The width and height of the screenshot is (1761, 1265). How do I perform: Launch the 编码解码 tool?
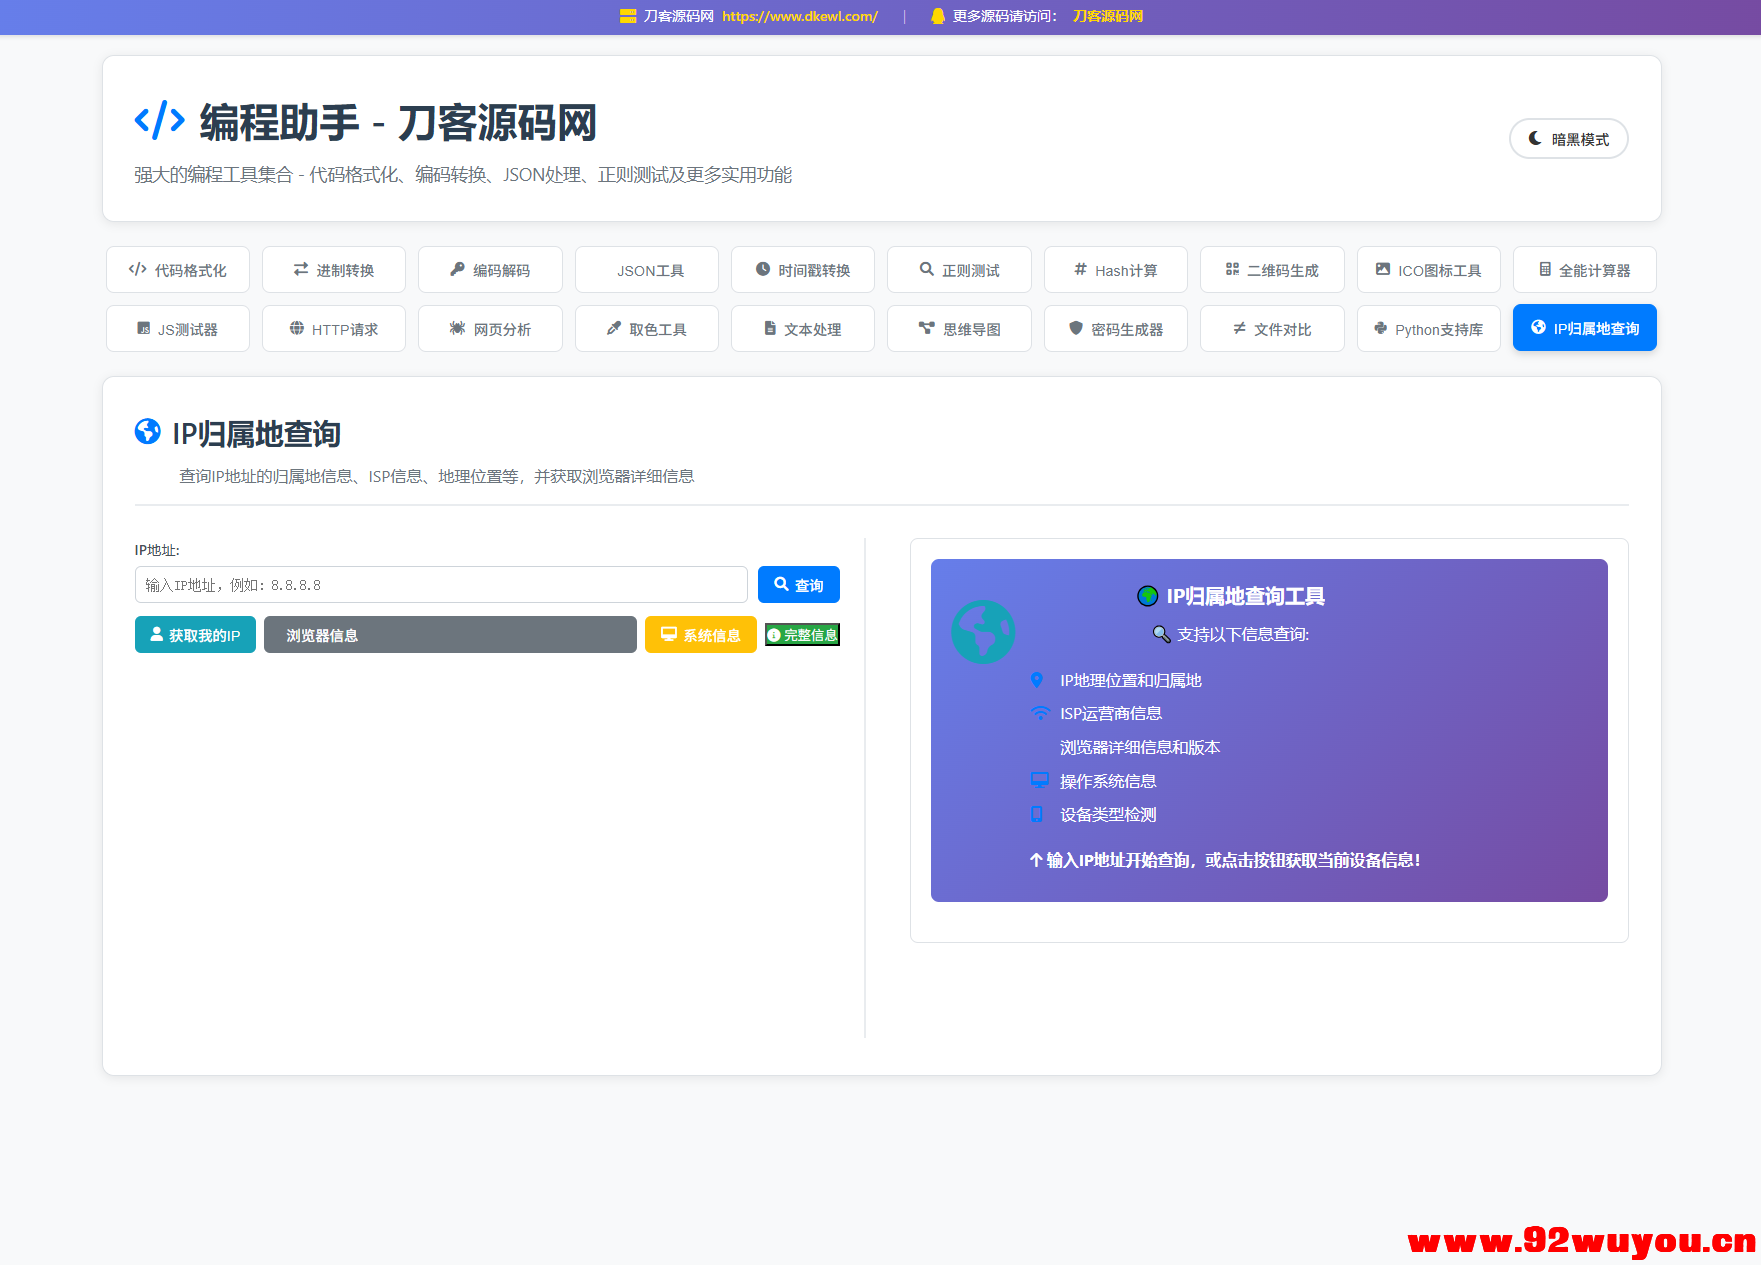(489, 269)
